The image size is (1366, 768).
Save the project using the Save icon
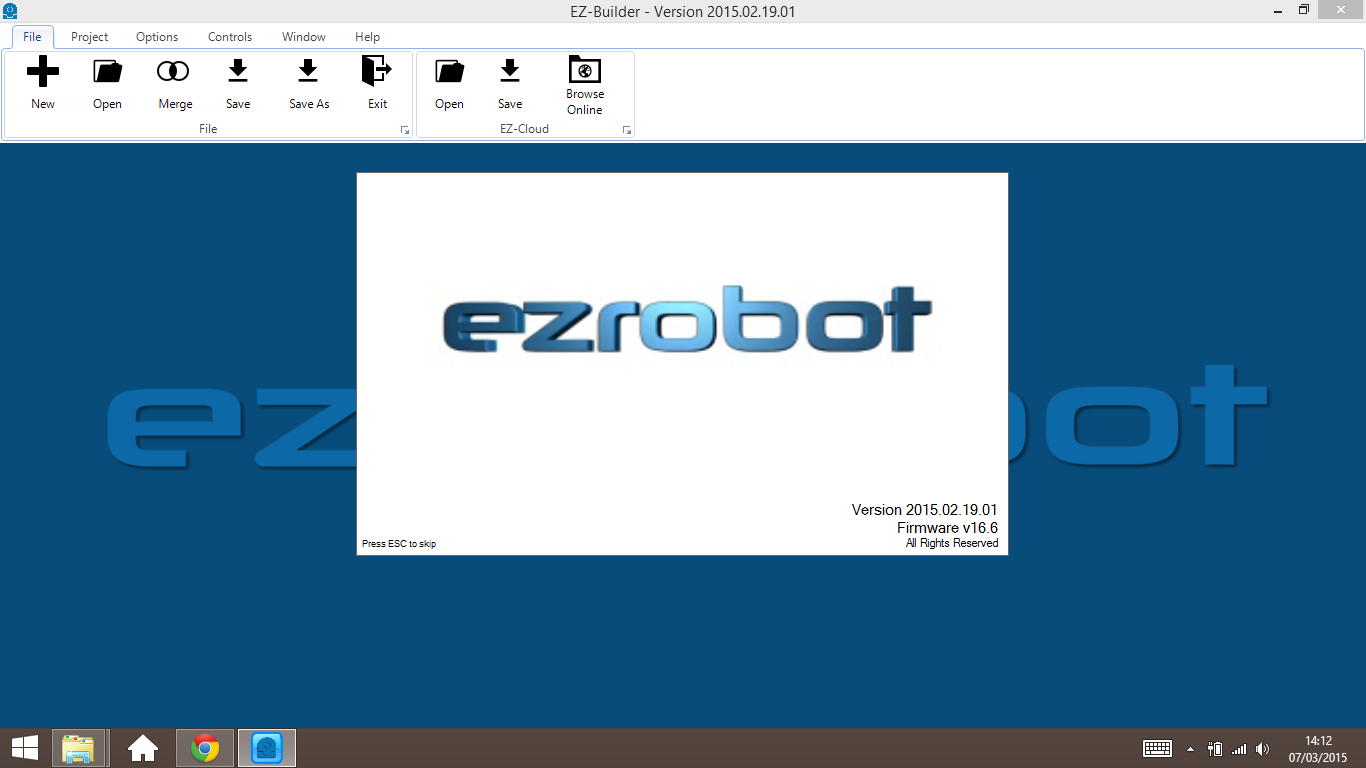[x=238, y=80]
